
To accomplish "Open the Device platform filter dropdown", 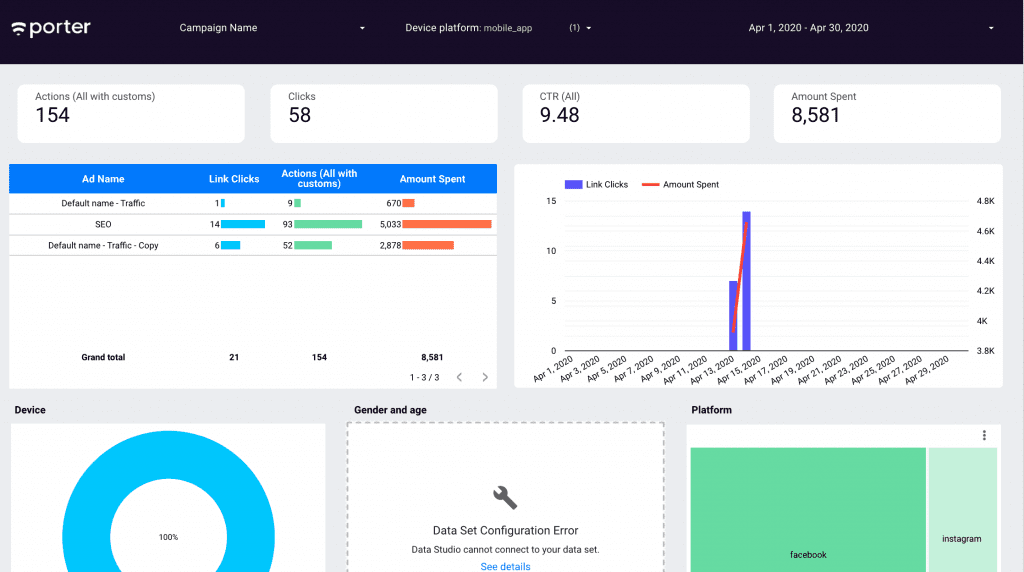I will (x=498, y=28).
